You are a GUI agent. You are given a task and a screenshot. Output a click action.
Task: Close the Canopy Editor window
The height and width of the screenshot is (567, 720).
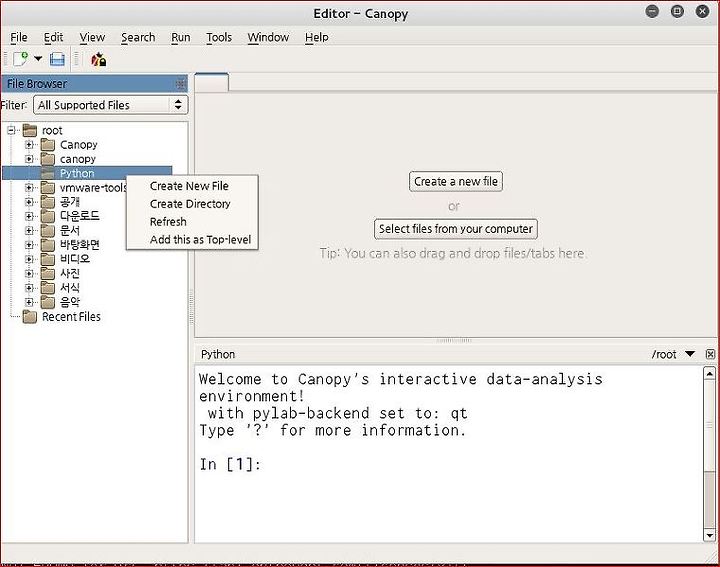[703, 11]
